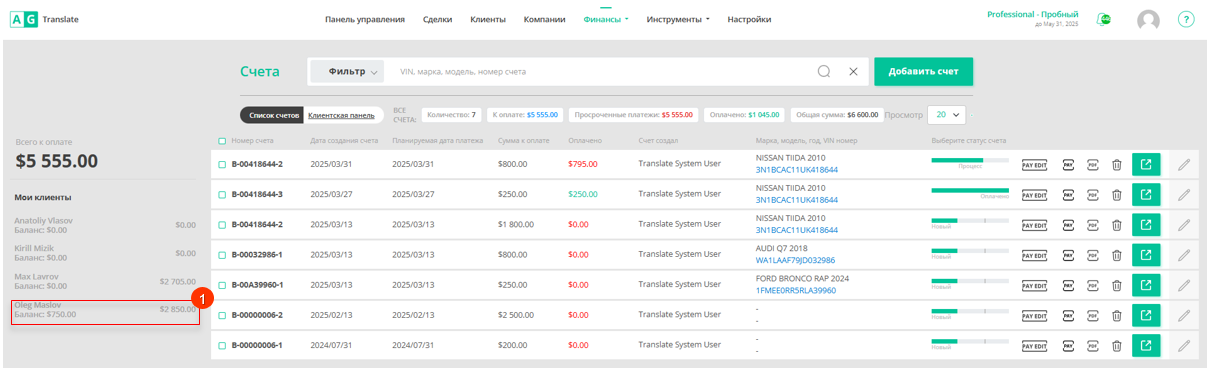Delete invoice B-00032986-1 with trash icon
Viewport: 1208px width, 368px height.
click(1116, 255)
